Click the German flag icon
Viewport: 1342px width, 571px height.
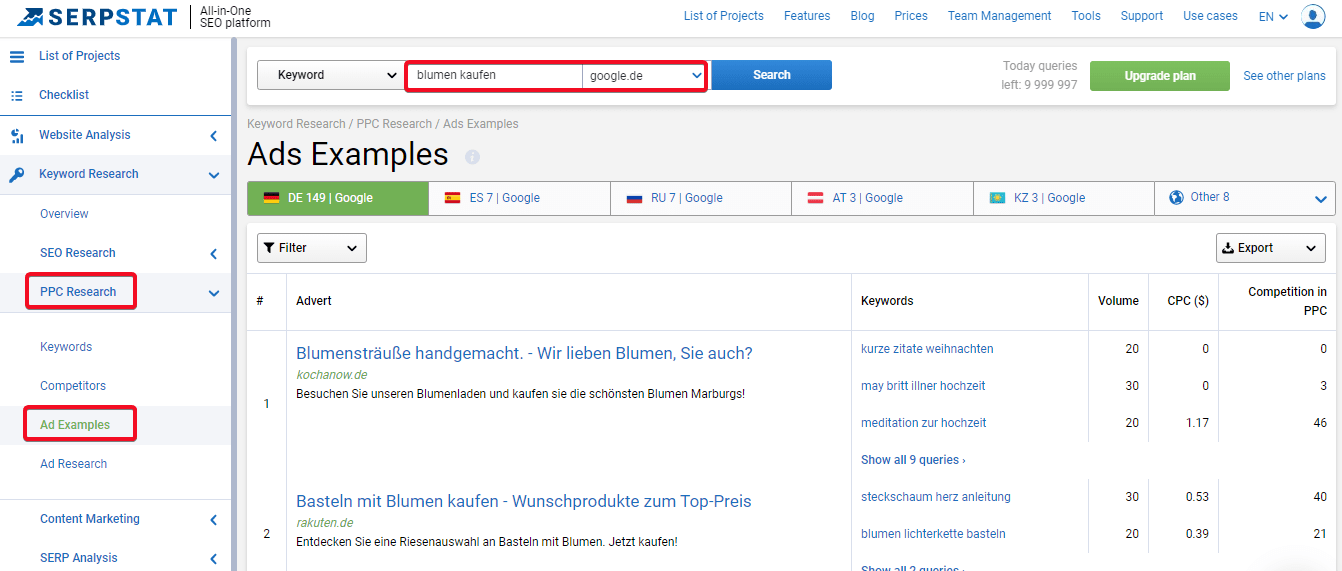271,198
